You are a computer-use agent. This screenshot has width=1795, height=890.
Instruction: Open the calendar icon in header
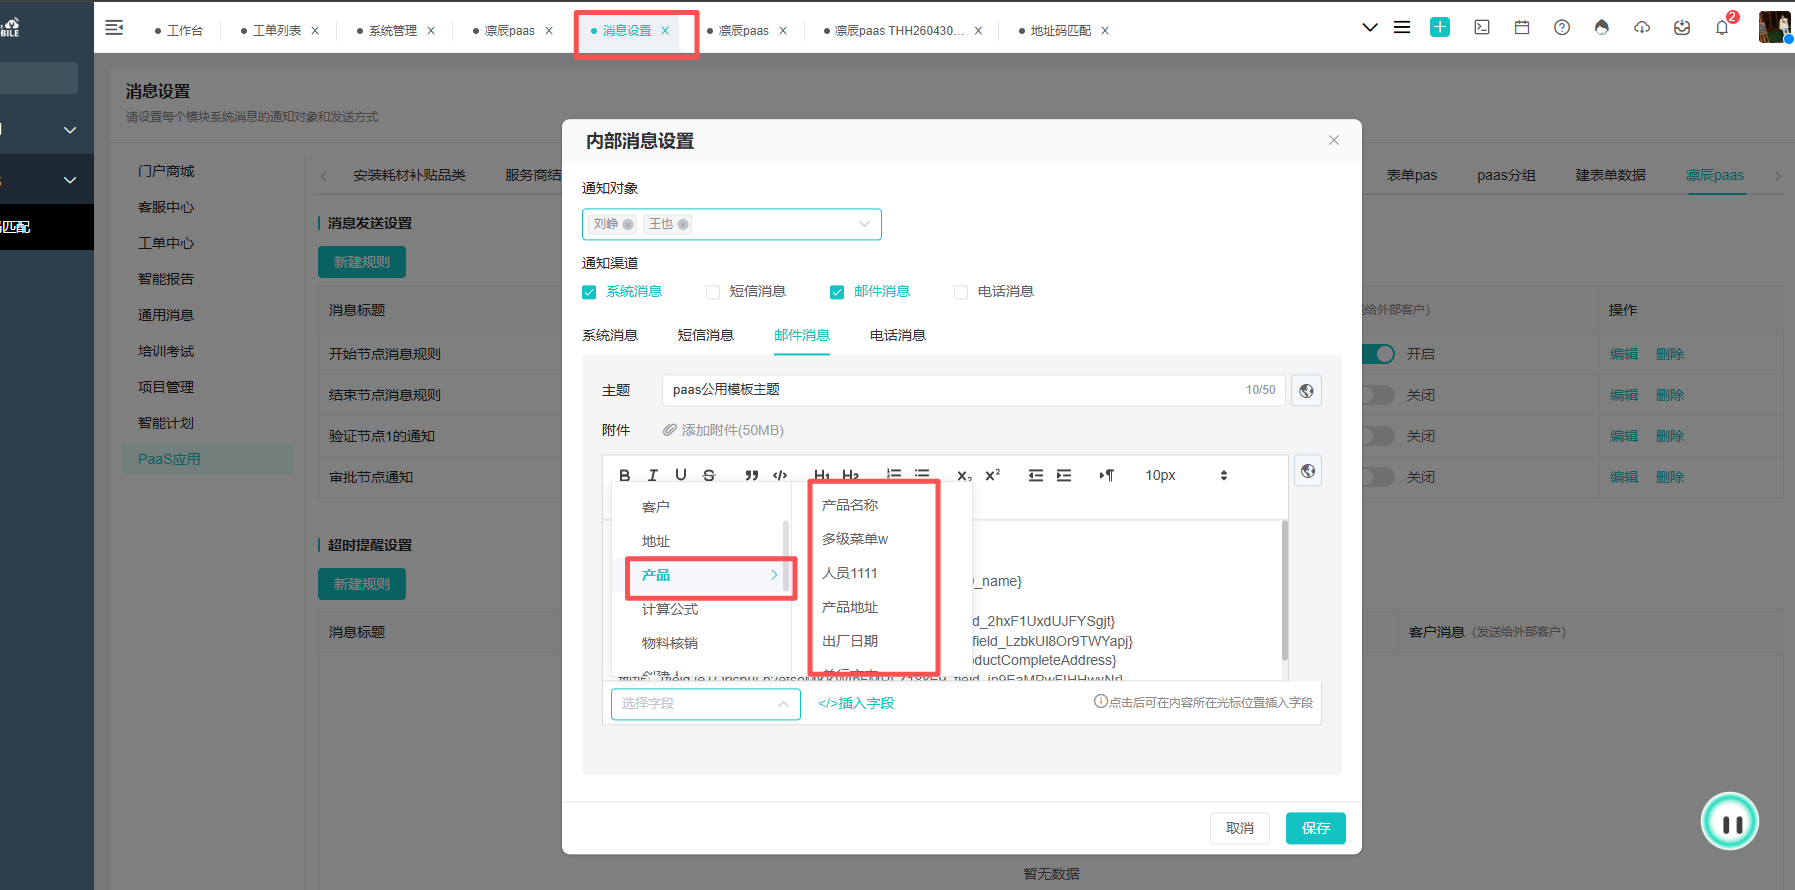pos(1522,27)
